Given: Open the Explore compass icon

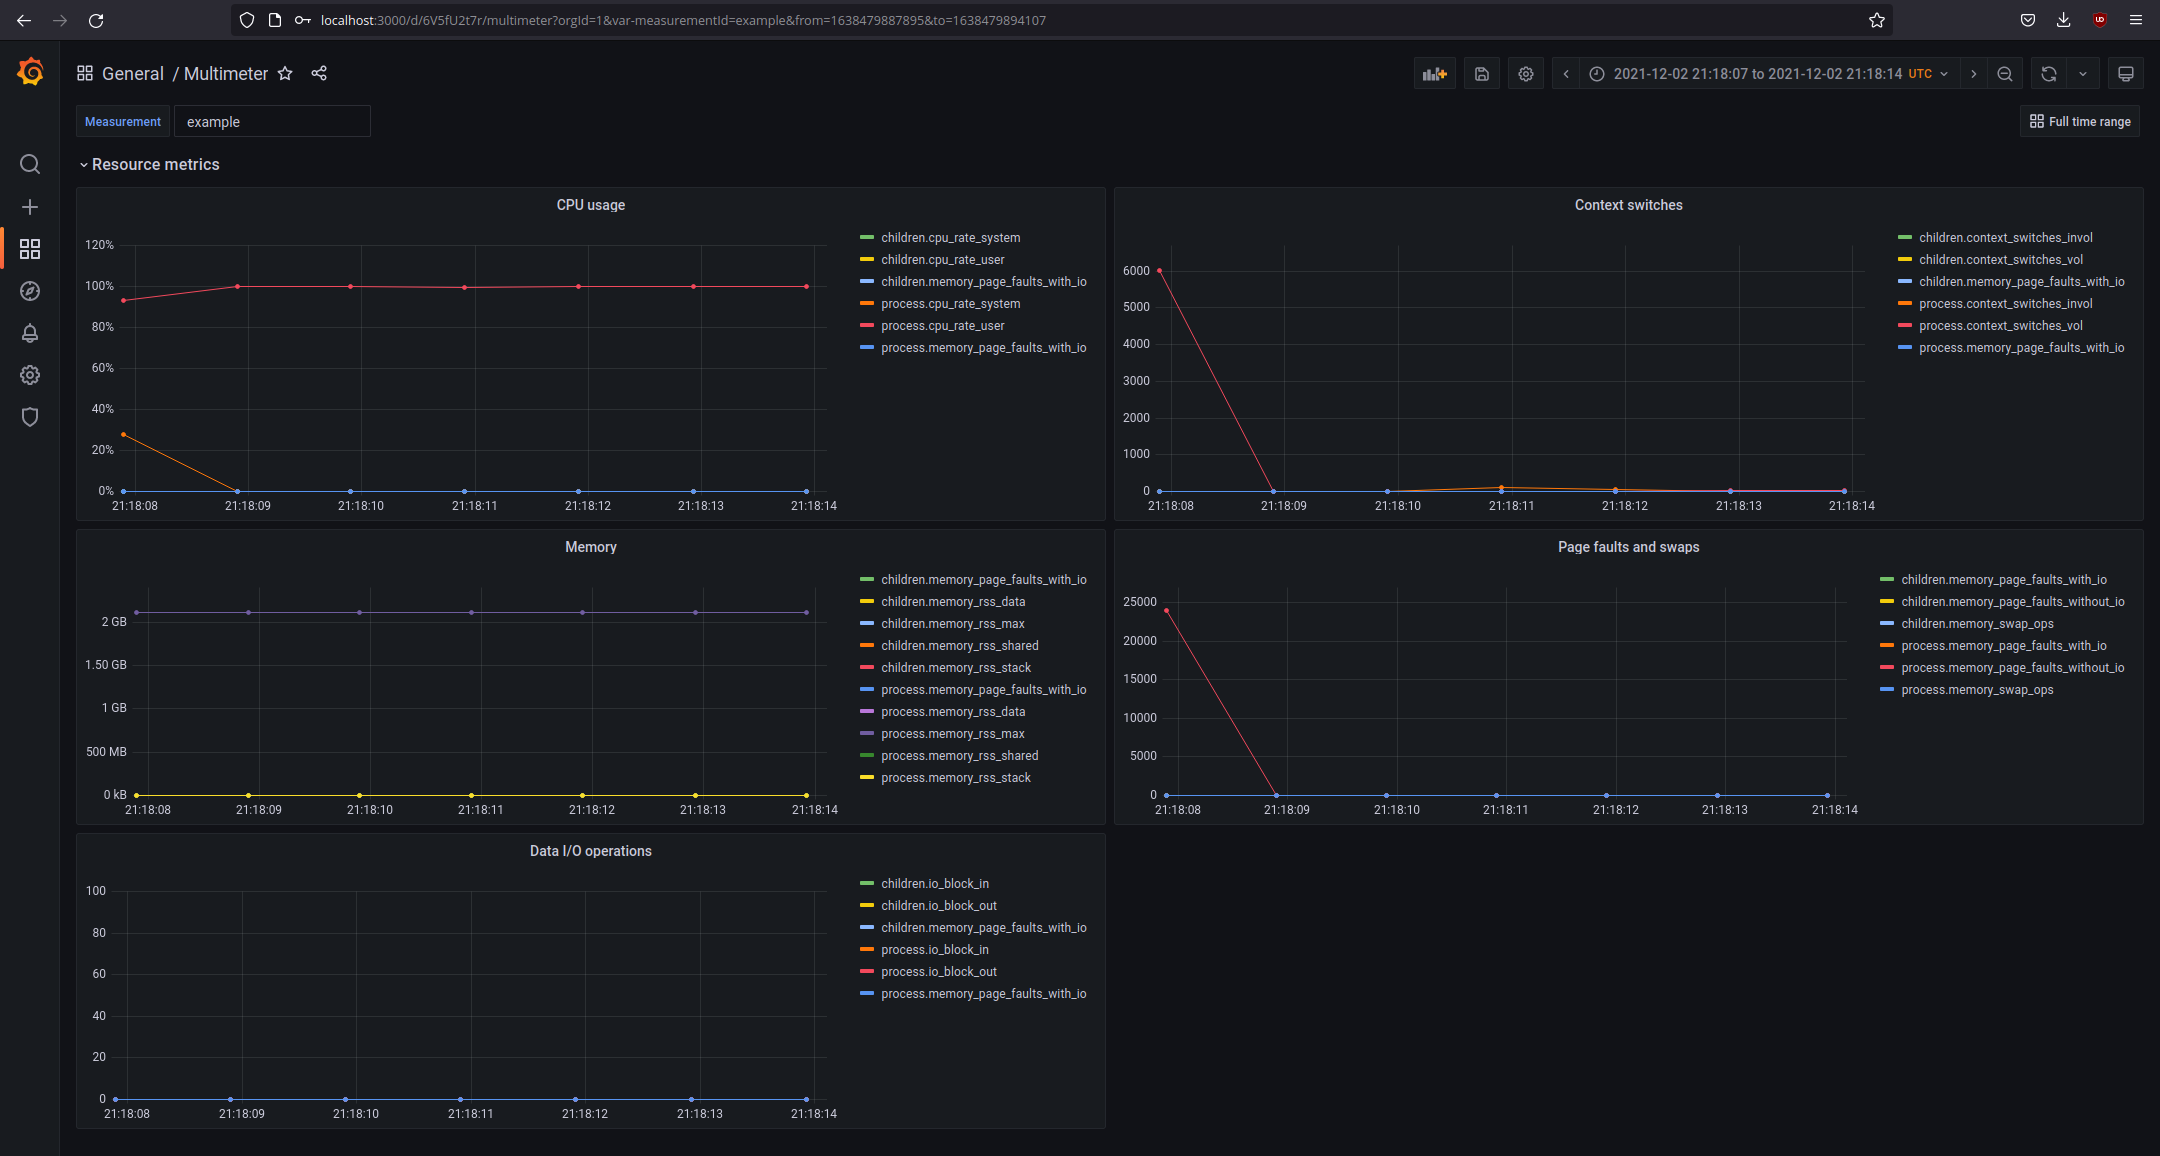Looking at the screenshot, I should [30, 291].
